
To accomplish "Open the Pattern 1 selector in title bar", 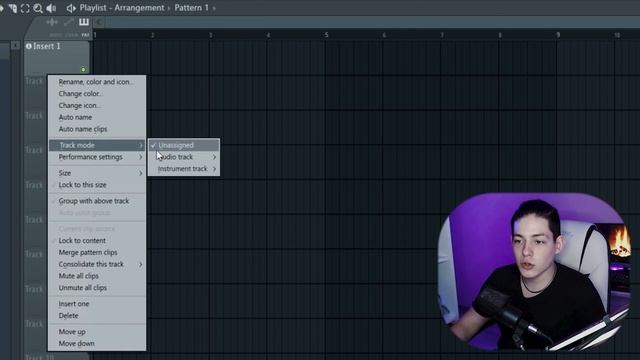I will (x=191, y=8).
